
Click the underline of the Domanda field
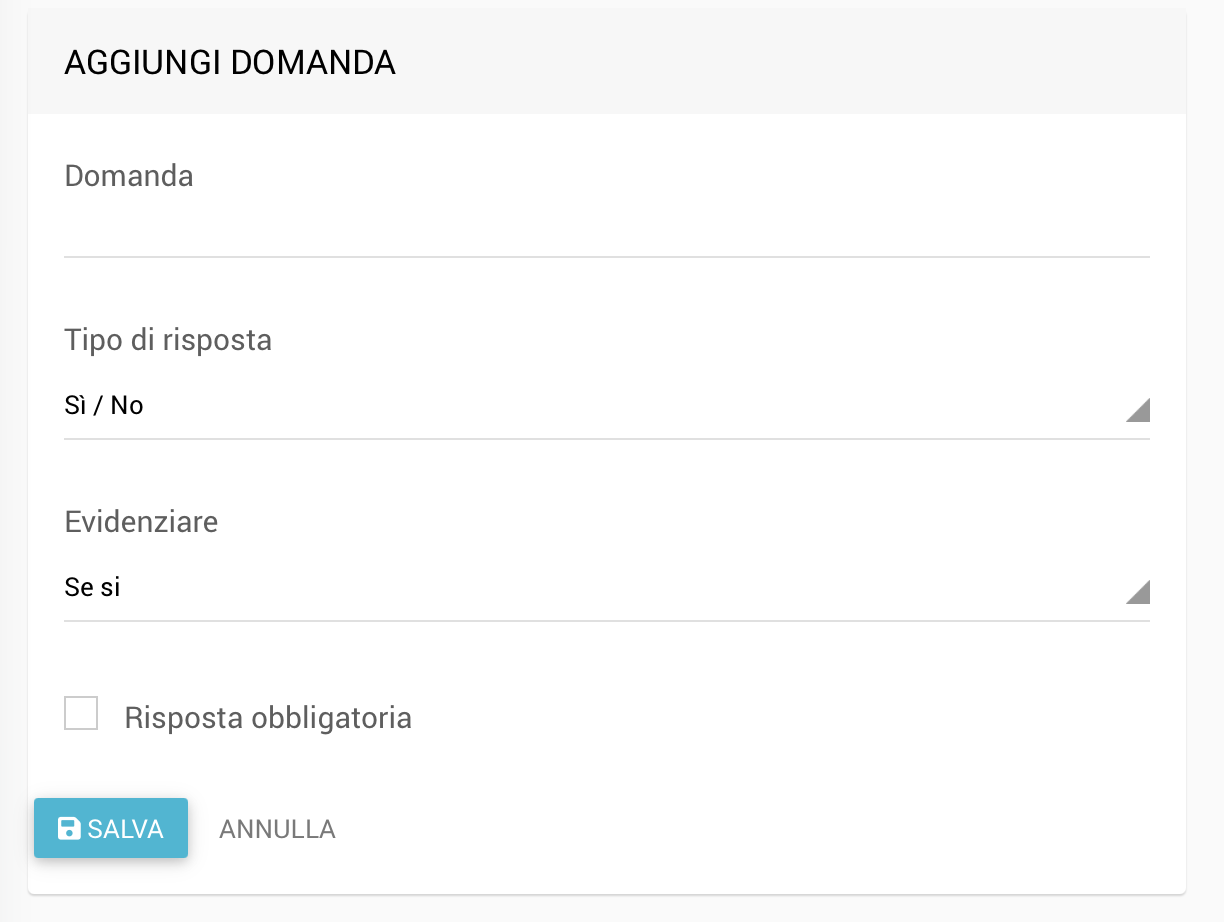click(606, 256)
